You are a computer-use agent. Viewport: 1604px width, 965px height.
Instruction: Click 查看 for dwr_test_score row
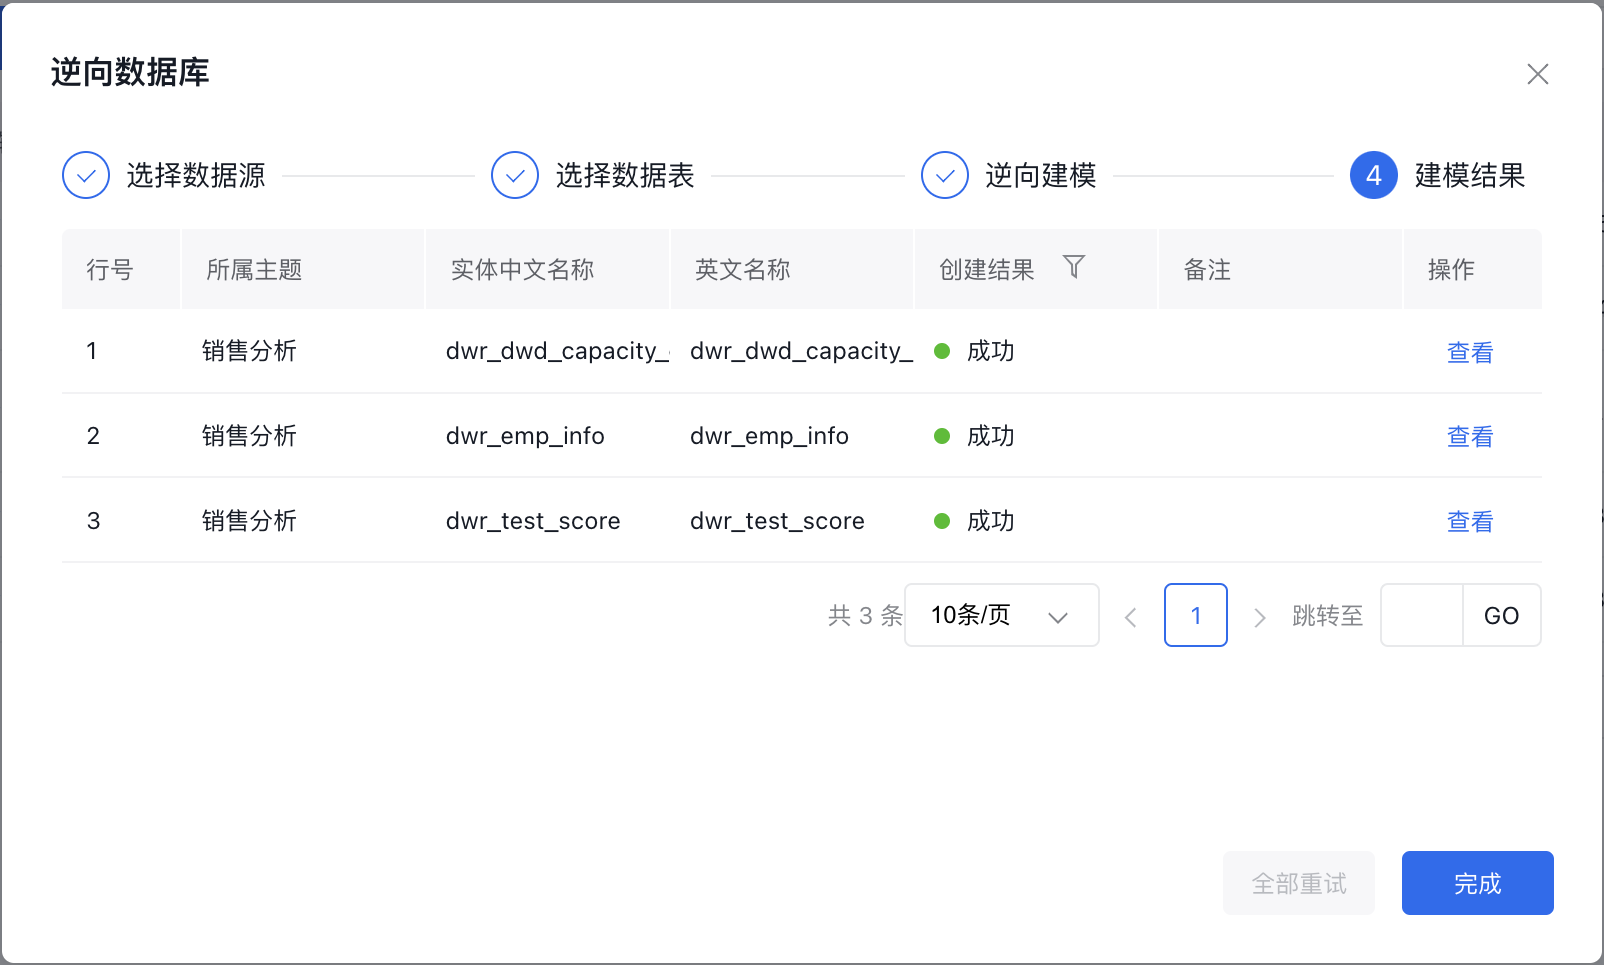1469,521
